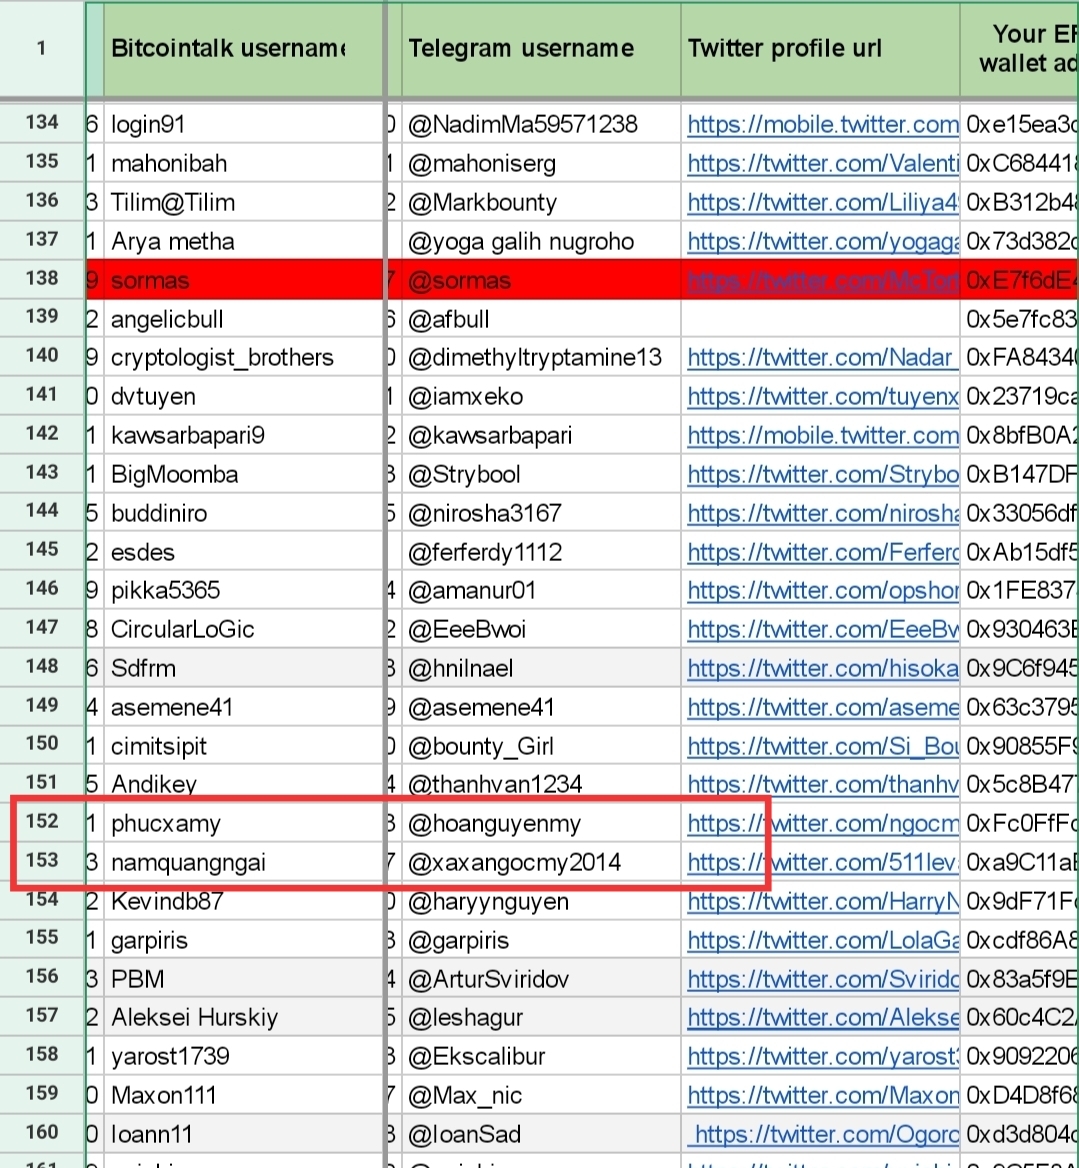
Task: Select the Twitter profile url header cell
Action: pyautogui.click(x=820, y=49)
